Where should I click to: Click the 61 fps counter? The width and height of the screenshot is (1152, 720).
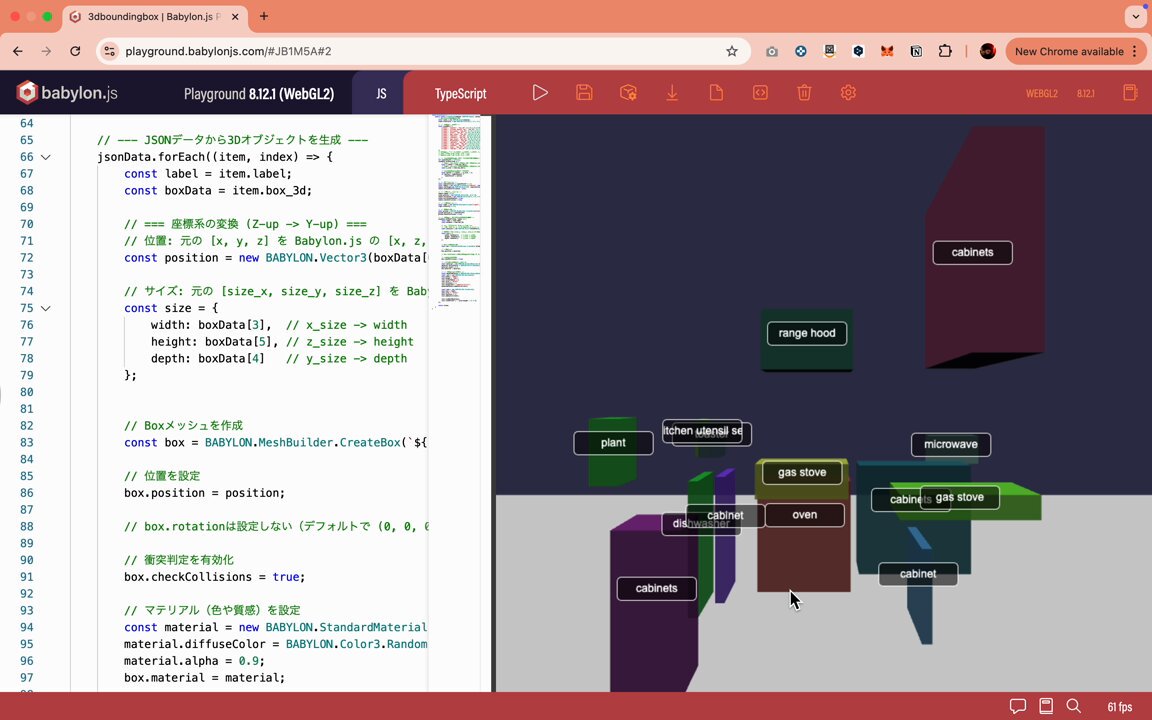click(1120, 707)
